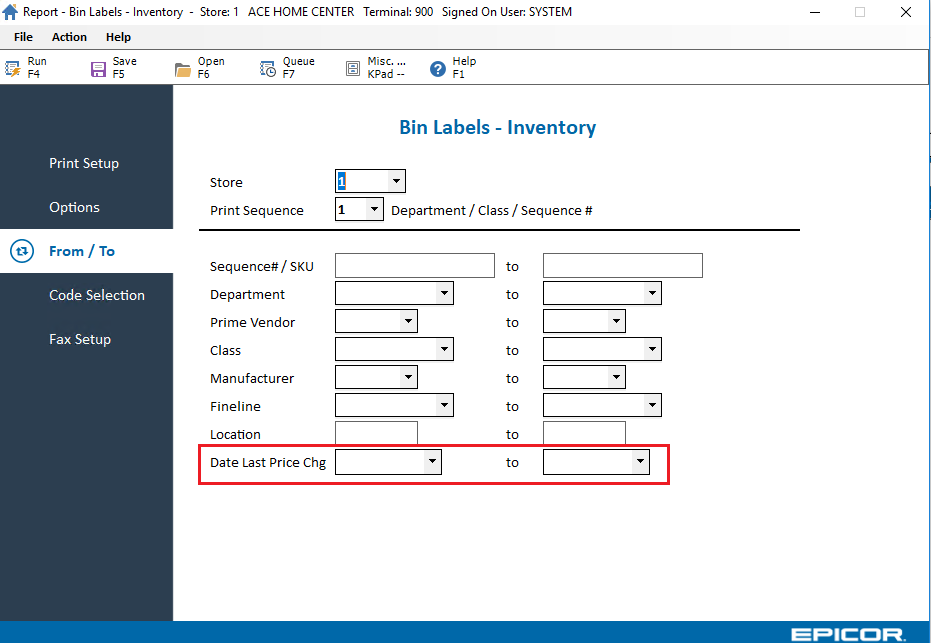931x643 pixels.
Task: Click the Help F1 question mark icon
Action: tap(437, 69)
